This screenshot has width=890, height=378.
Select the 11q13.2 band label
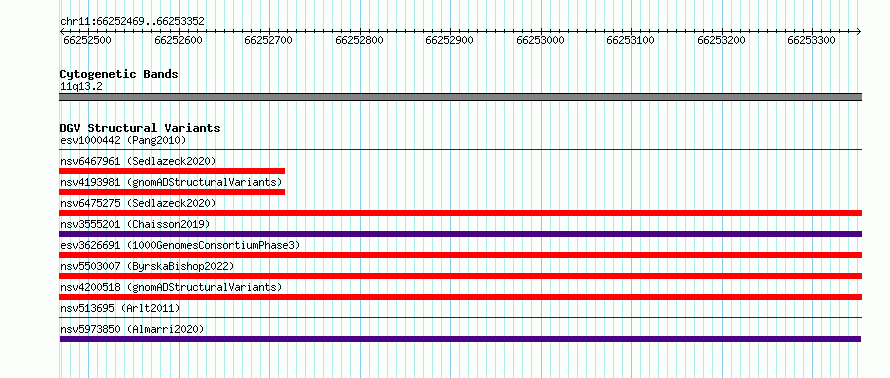(81, 87)
